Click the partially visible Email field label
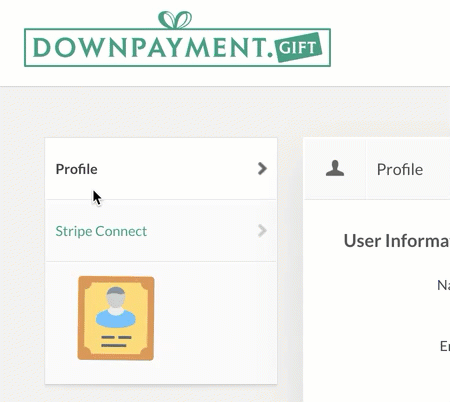The width and height of the screenshot is (450, 402). (445, 346)
